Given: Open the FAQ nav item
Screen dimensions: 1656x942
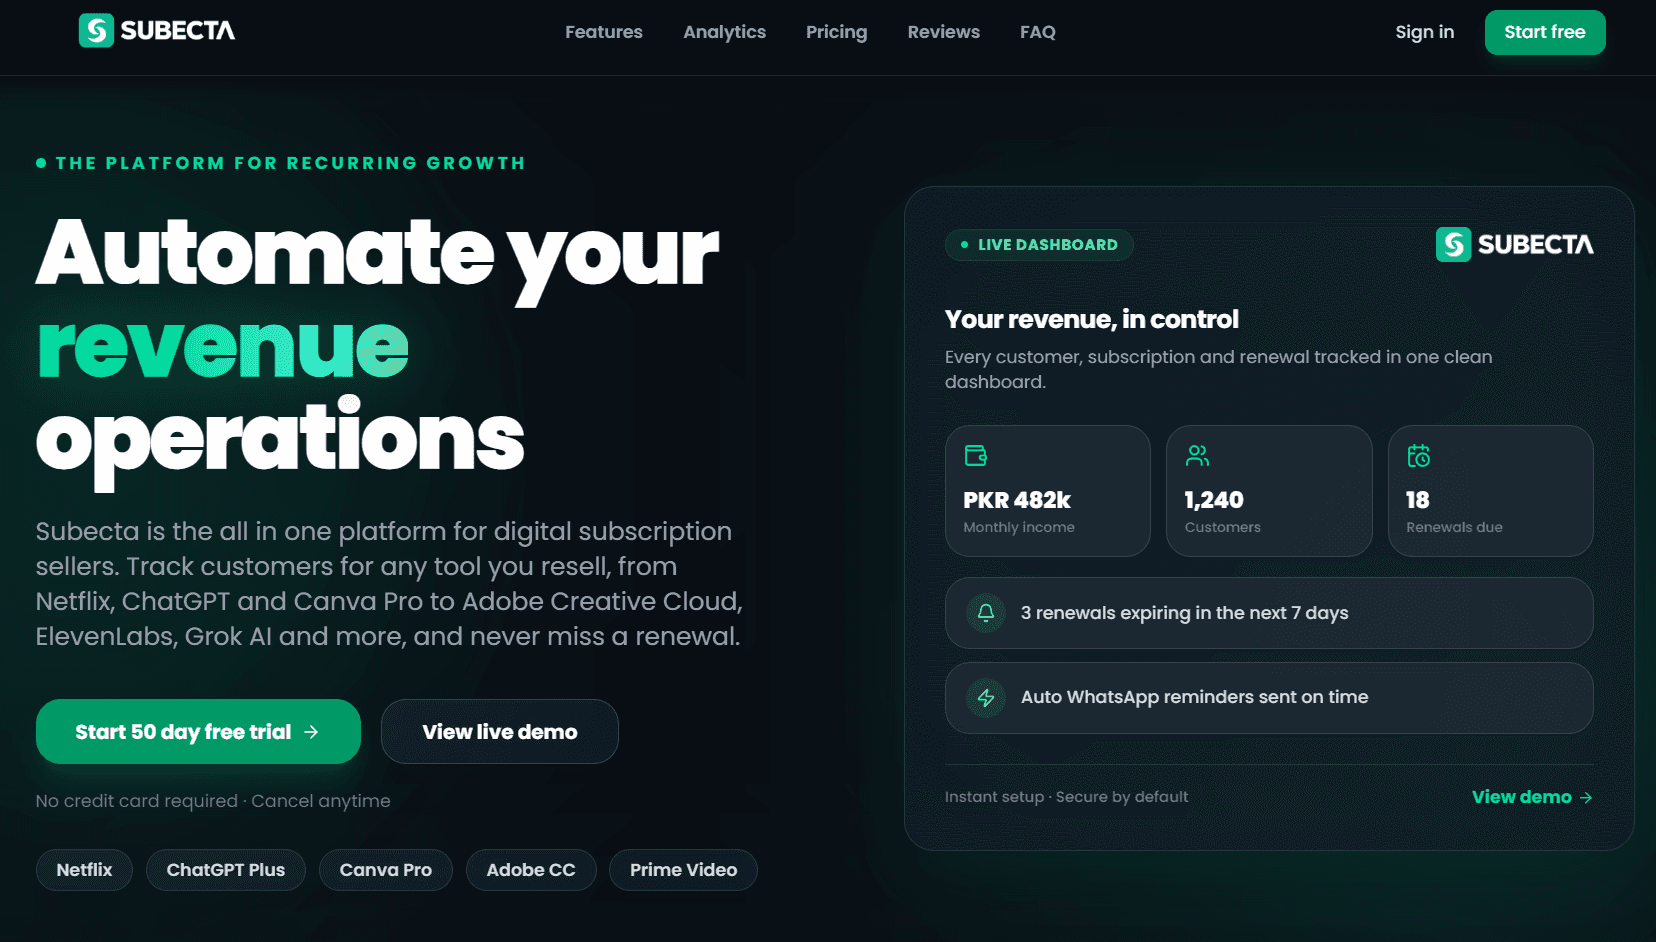Looking at the screenshot, I should point(1038,32).
